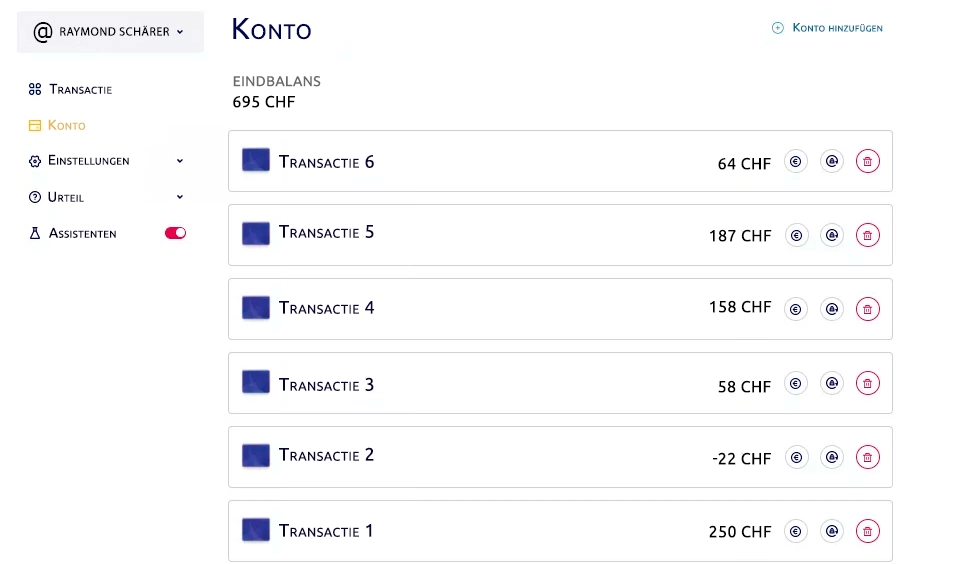Click the @ icon on Transactie 2
This screenshot has height=564, width=970.
point(832,458)
